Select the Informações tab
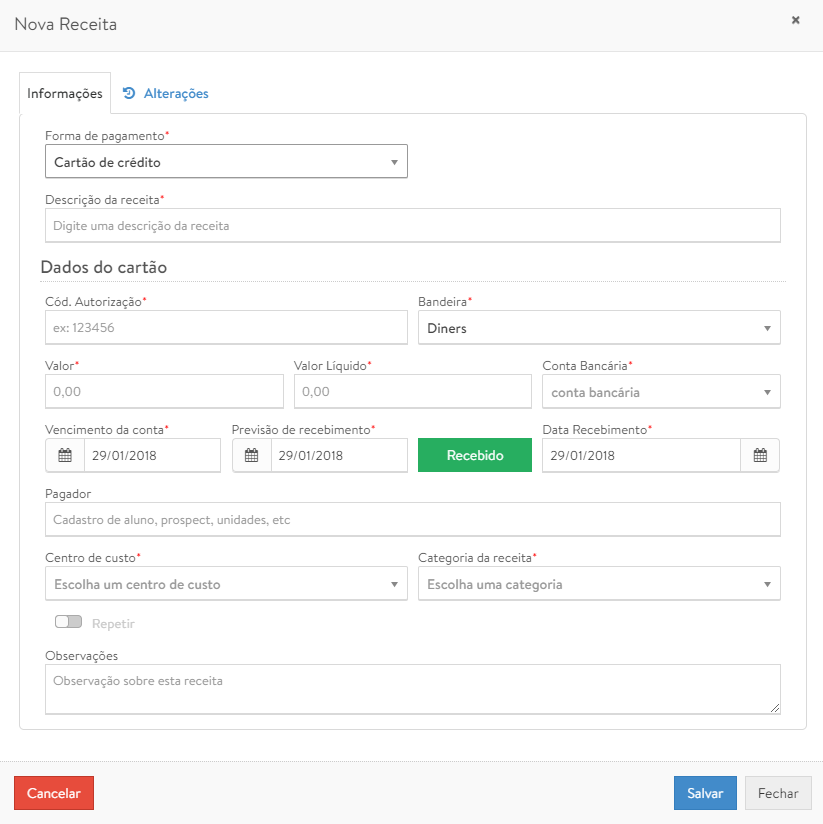823x824 pixels. click(65, 93)
